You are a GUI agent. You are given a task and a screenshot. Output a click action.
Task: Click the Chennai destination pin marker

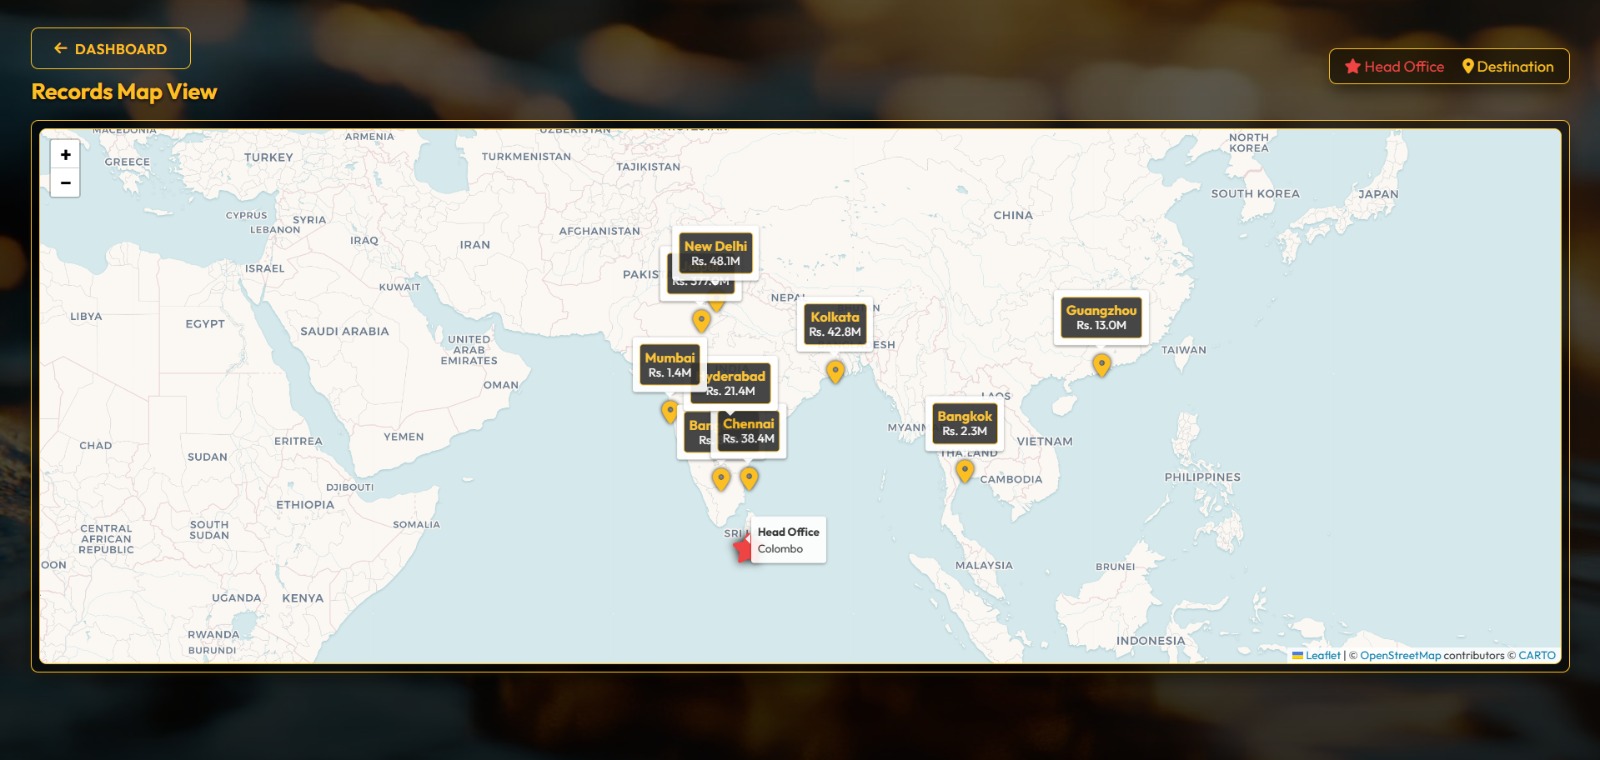pyautogui.click(x=749, y=478)
